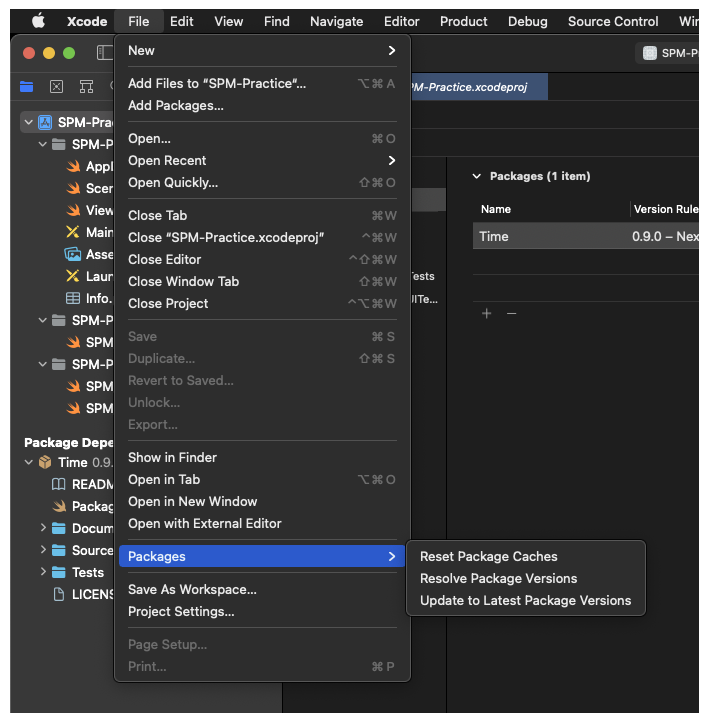Select the Time package table row
The image size is (710, 726).
(x=585, y=236)
